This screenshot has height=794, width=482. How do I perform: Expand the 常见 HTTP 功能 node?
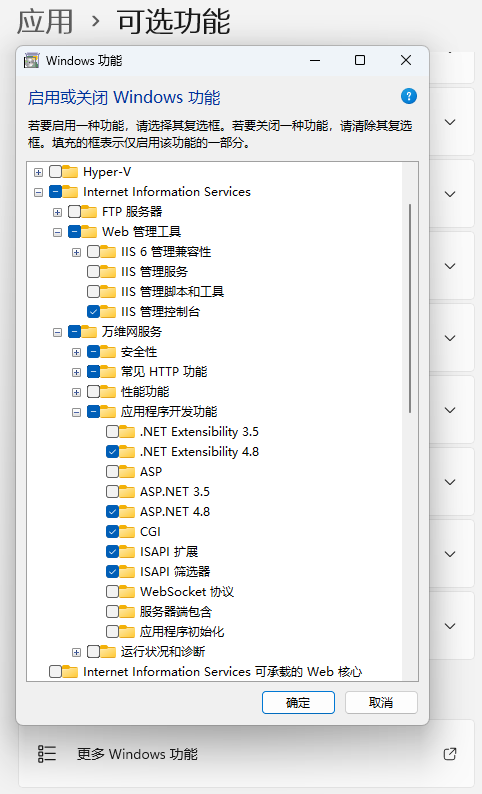click(76, 372)
